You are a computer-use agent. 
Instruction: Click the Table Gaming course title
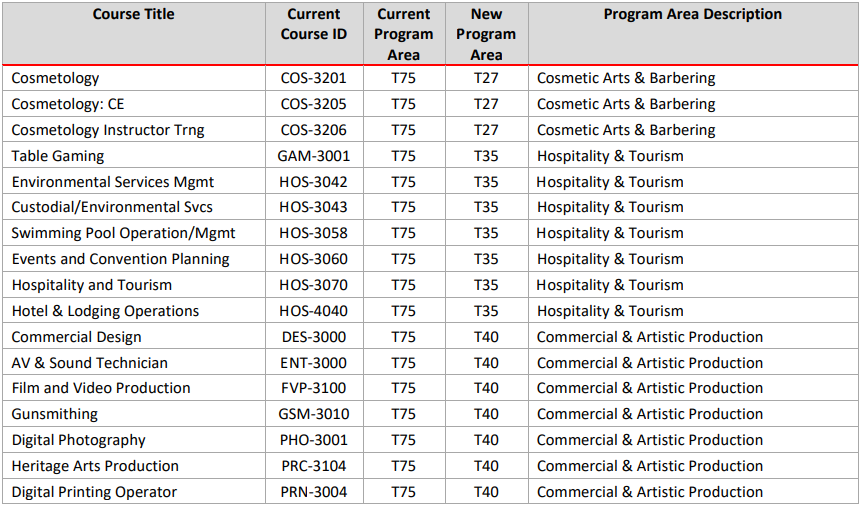(58, 156)
